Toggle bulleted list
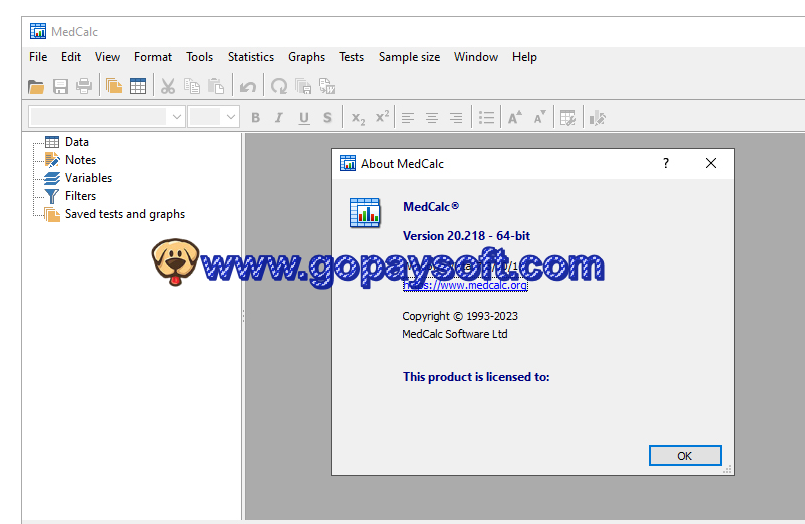This screenshot has height=524, width=805. click(486, 118)
